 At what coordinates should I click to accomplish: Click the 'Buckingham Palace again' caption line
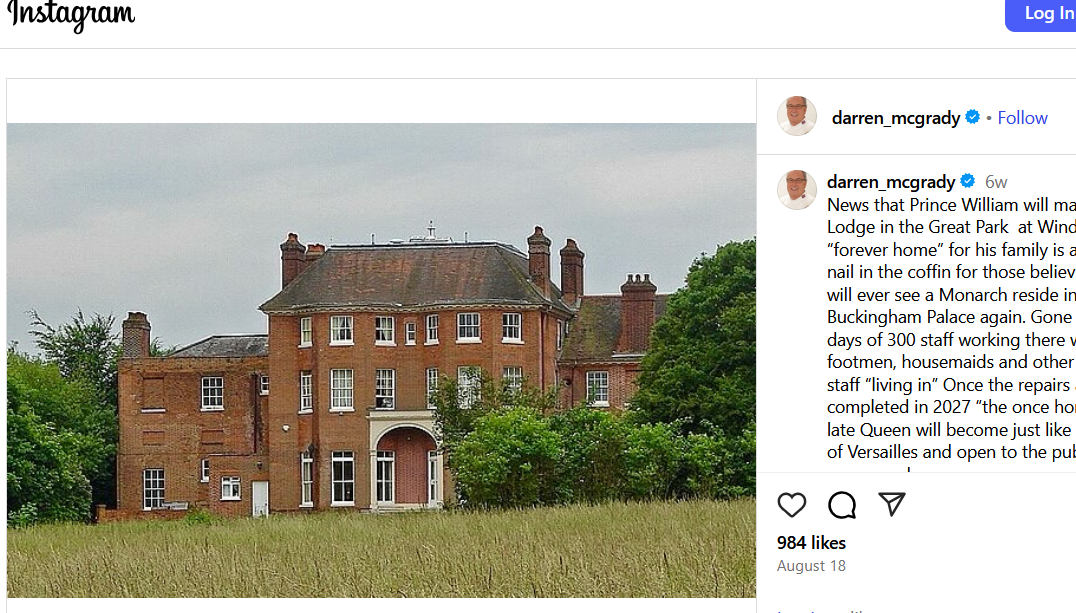tap(951, 317)
